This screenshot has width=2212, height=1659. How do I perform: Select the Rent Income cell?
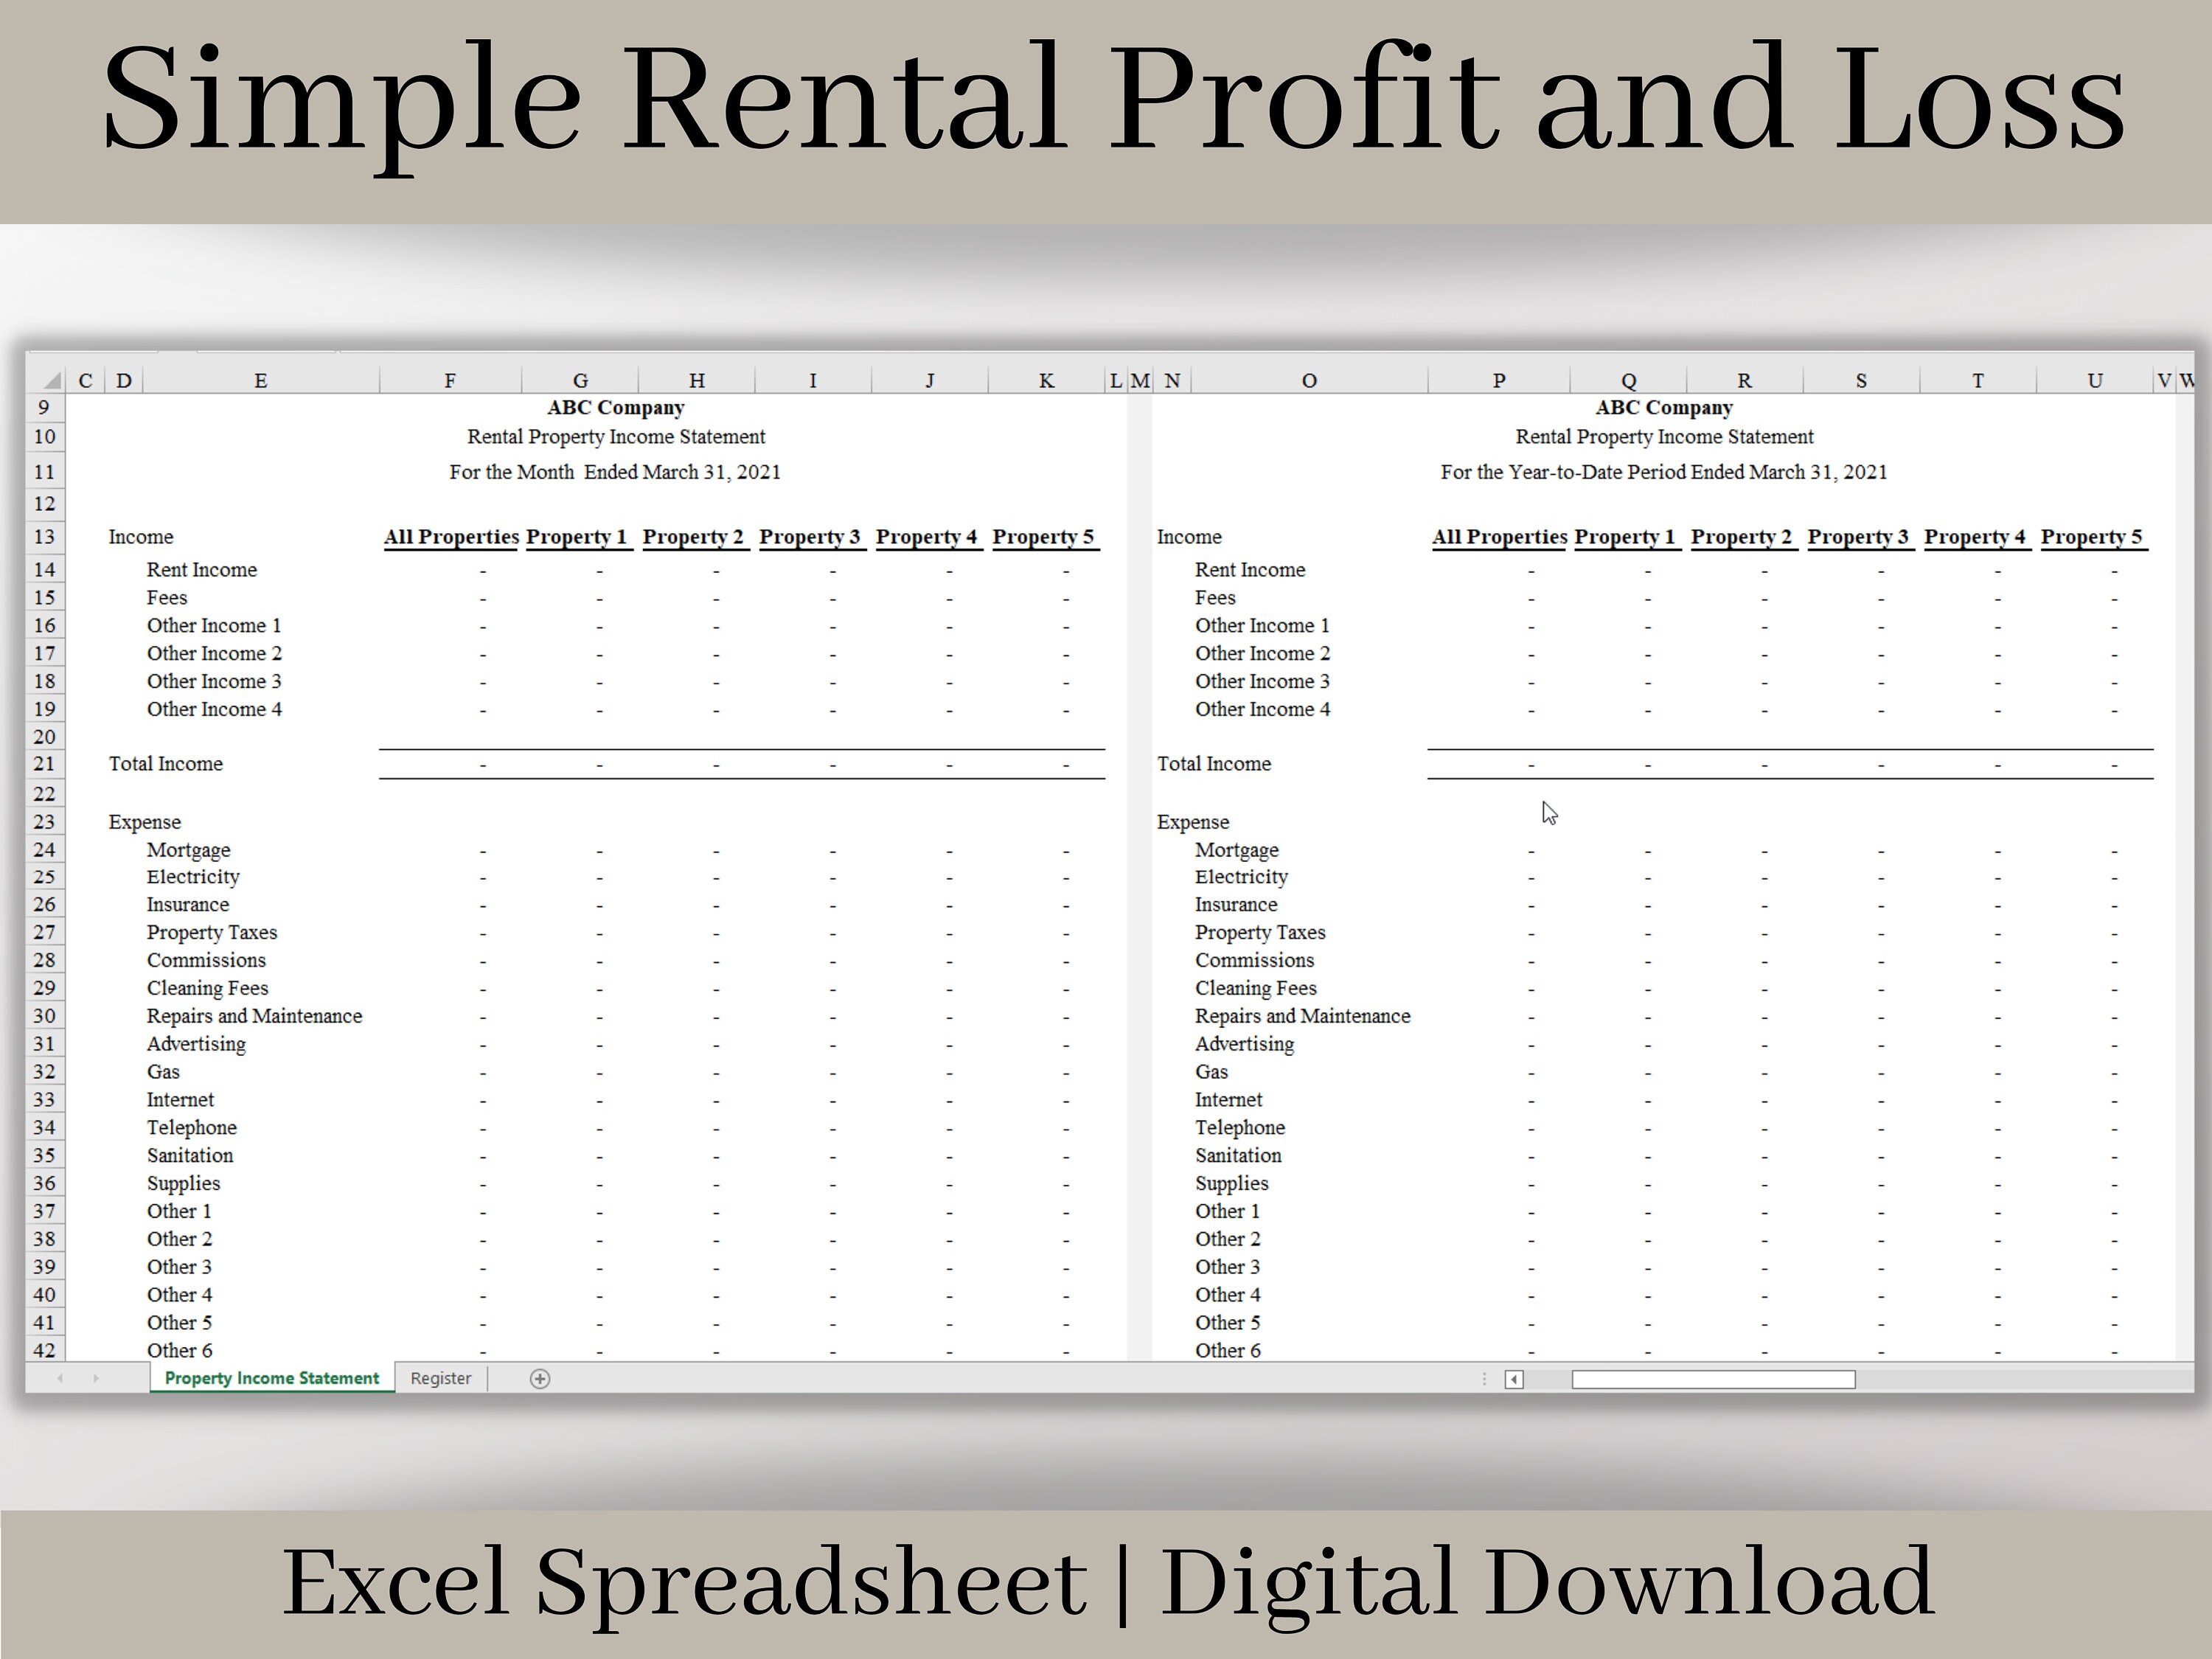pos(203,569)
